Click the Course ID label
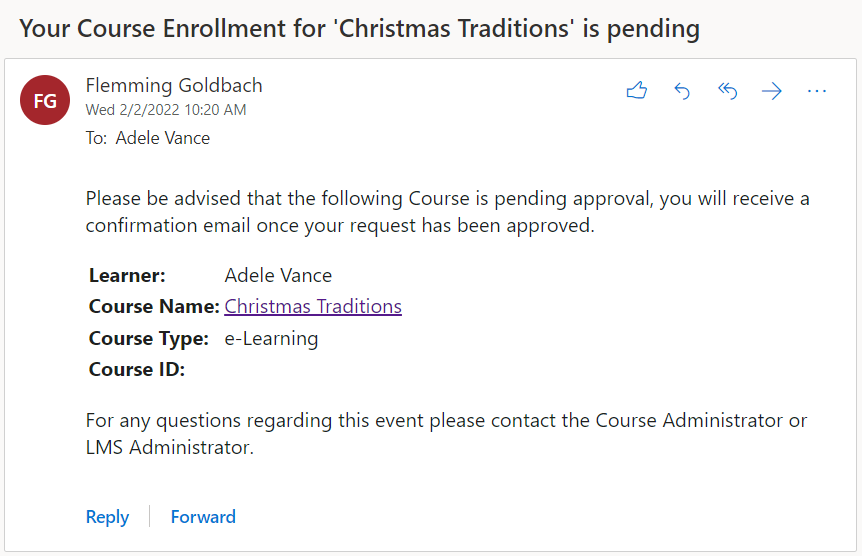 [137, 370]
